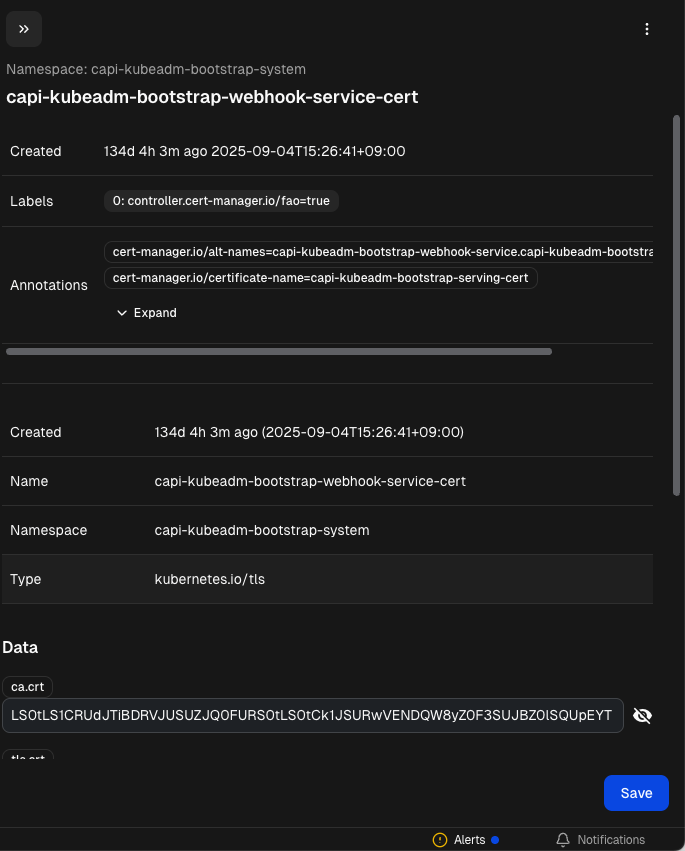Click the Alerts warning icon in status bar

point(440,840)
